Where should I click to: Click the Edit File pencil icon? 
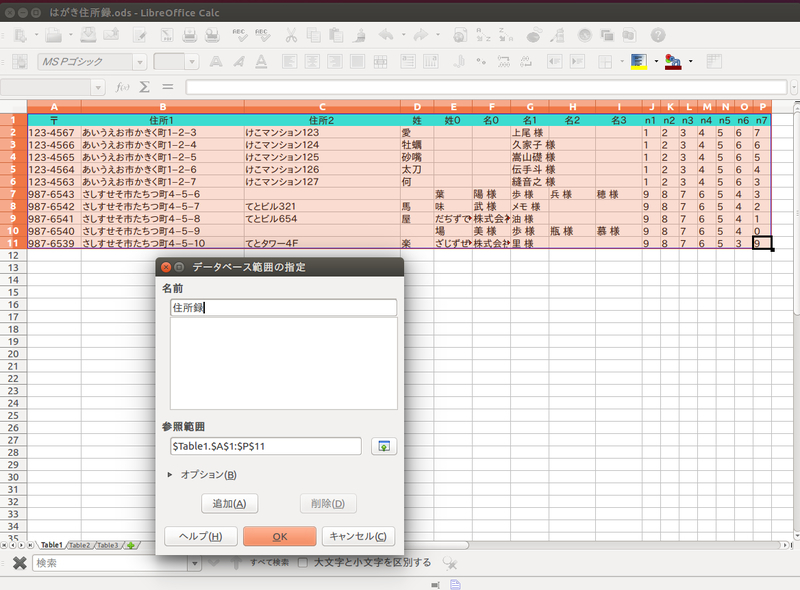point(139,35)
